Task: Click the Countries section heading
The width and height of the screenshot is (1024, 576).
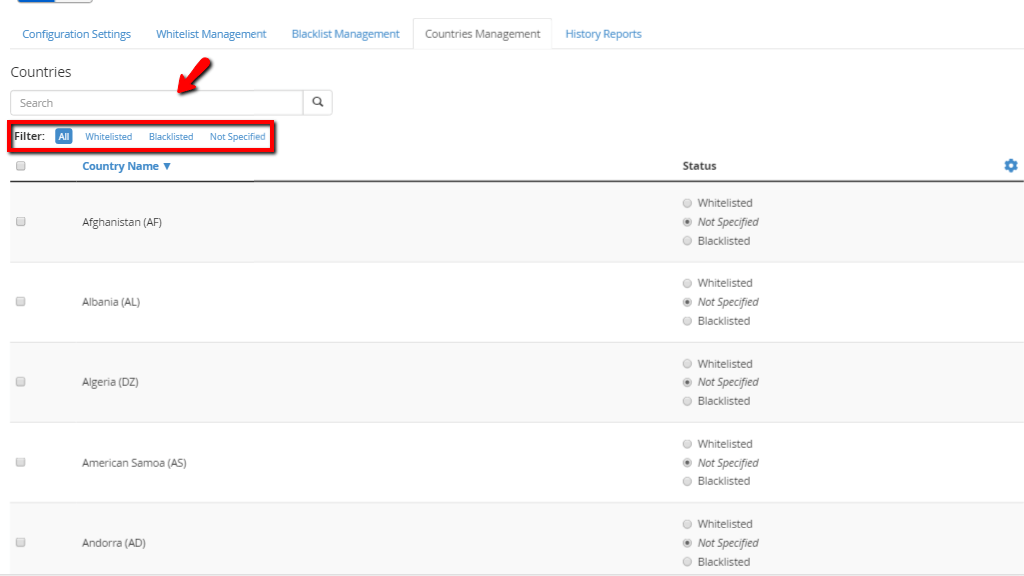Action: click(x=40, y=72)
